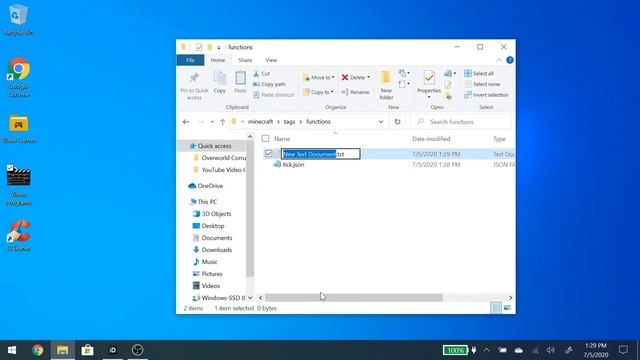Click inside the filename rename box
Image resolution: width=640 pixels, height=360 pixels.
click(x=321, y=154)
